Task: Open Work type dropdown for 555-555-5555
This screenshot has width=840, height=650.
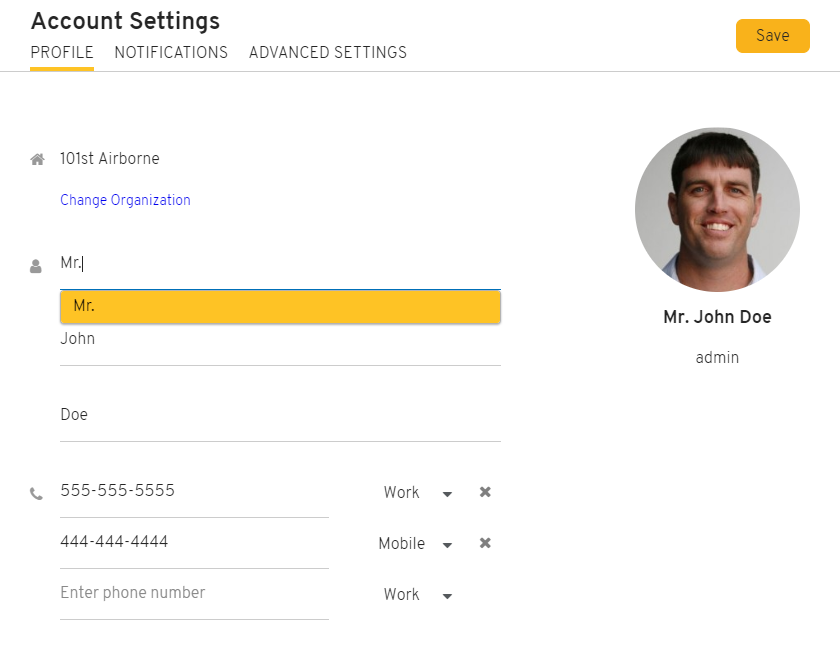Action: [418, 492]
